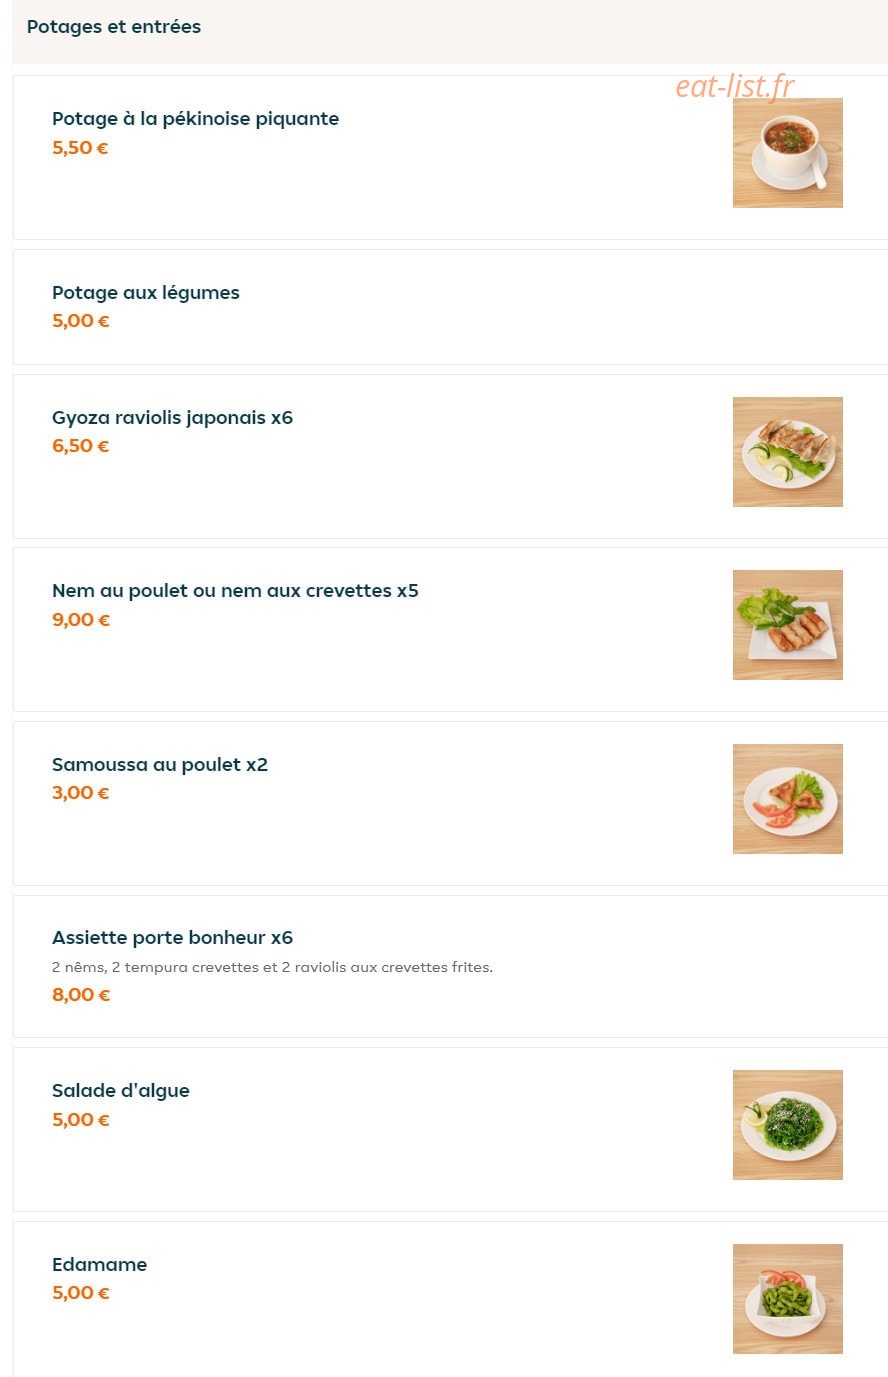The height and width of the screenshot is (1377, 888).
Task: View the gyoza raviolis photo
Action: [788, 452]
